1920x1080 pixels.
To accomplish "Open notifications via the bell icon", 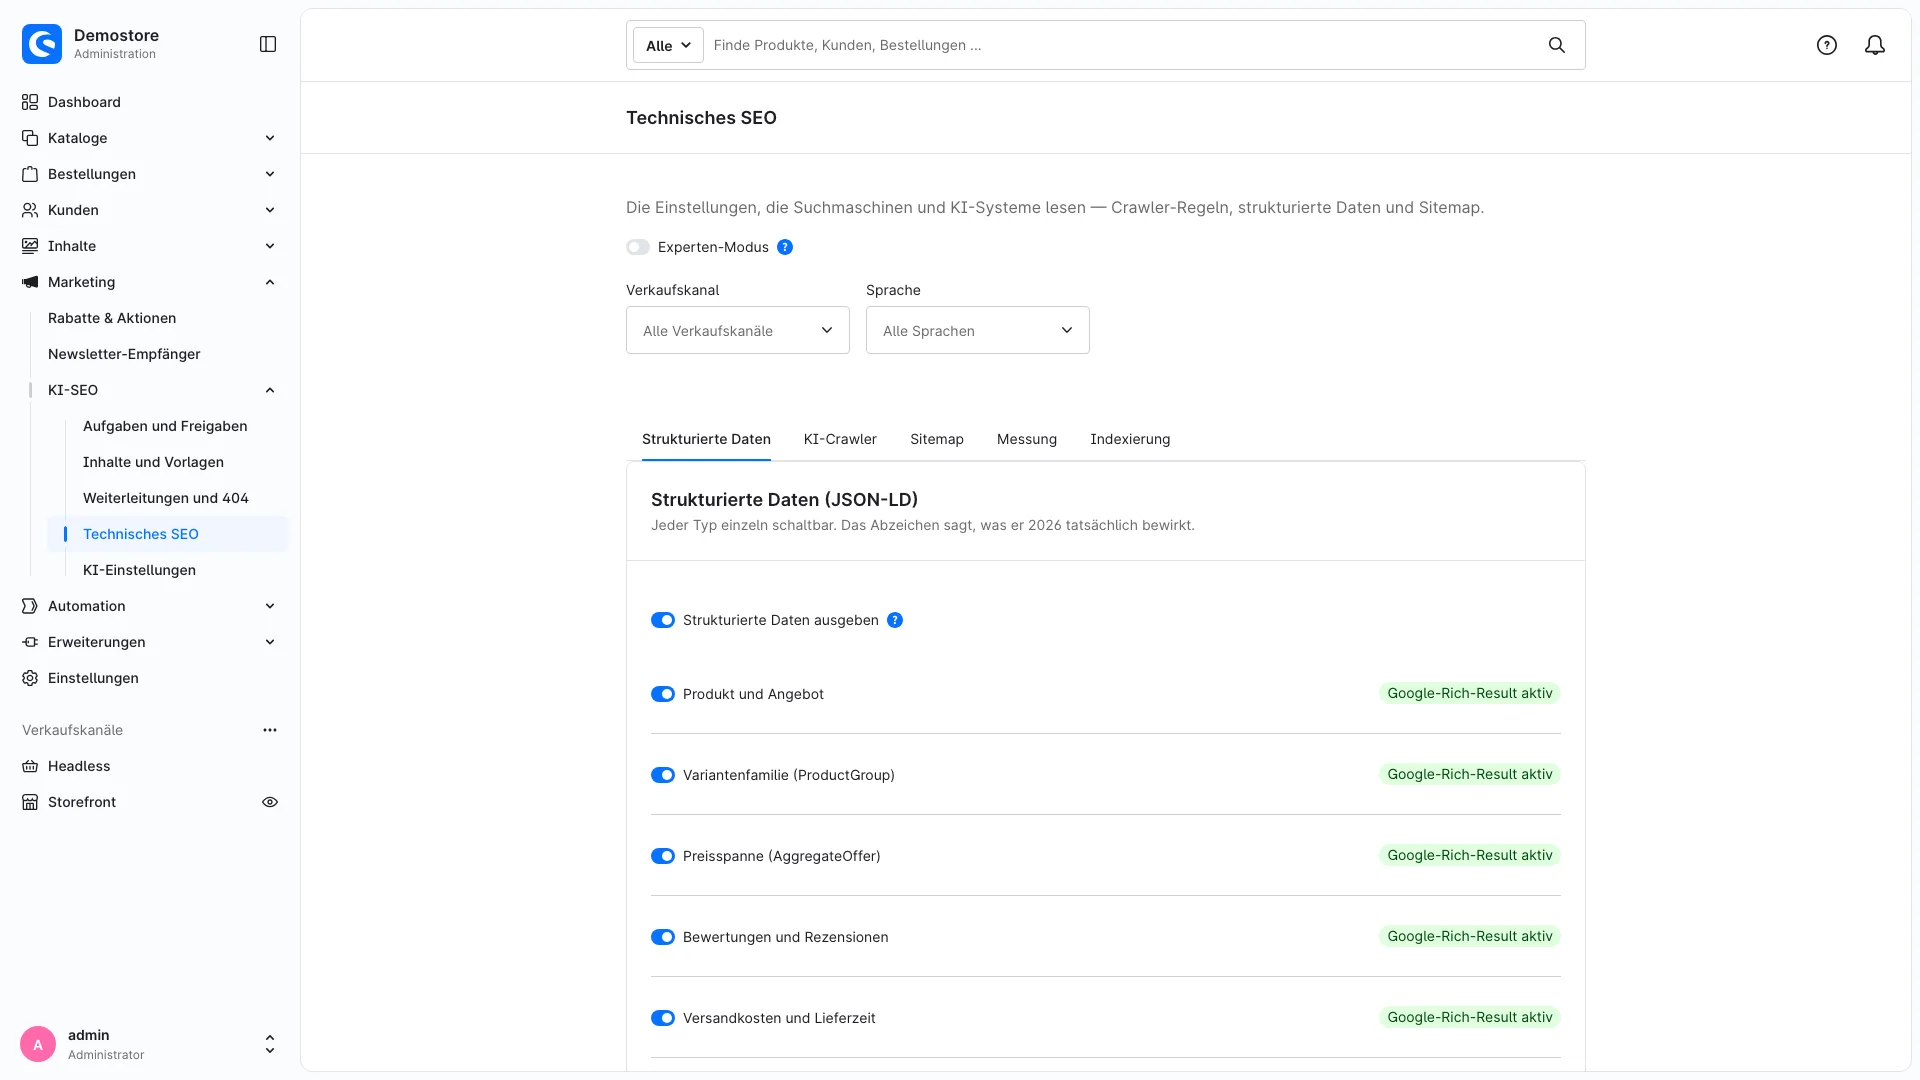I will click(x=1875, y=45).
